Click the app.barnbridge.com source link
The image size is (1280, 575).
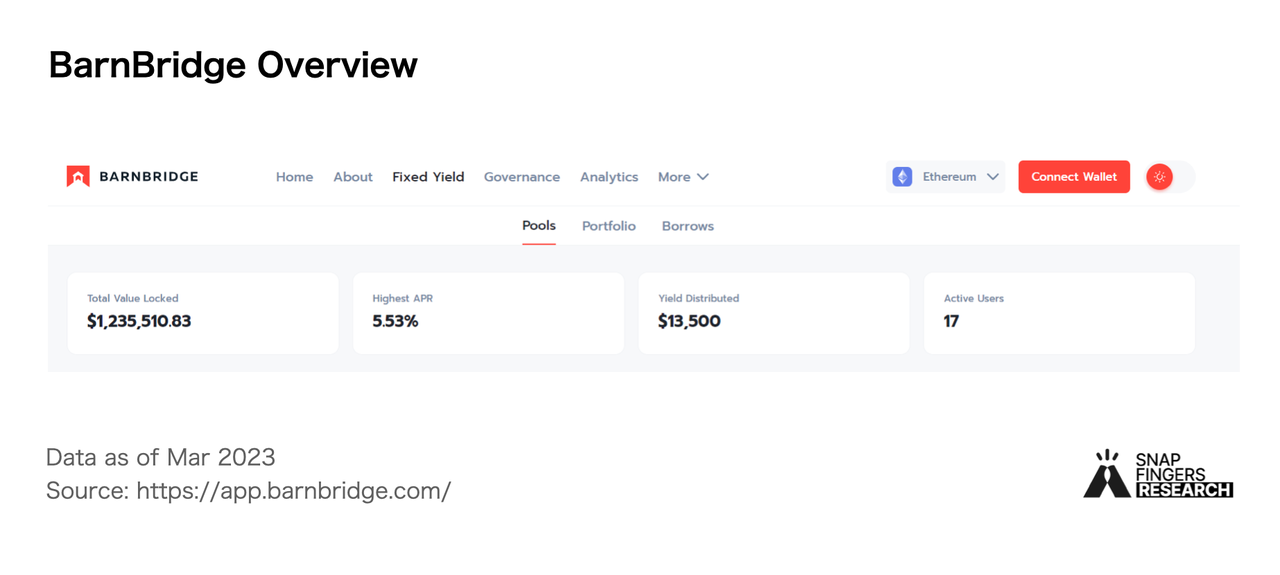(x=294, y=491)
